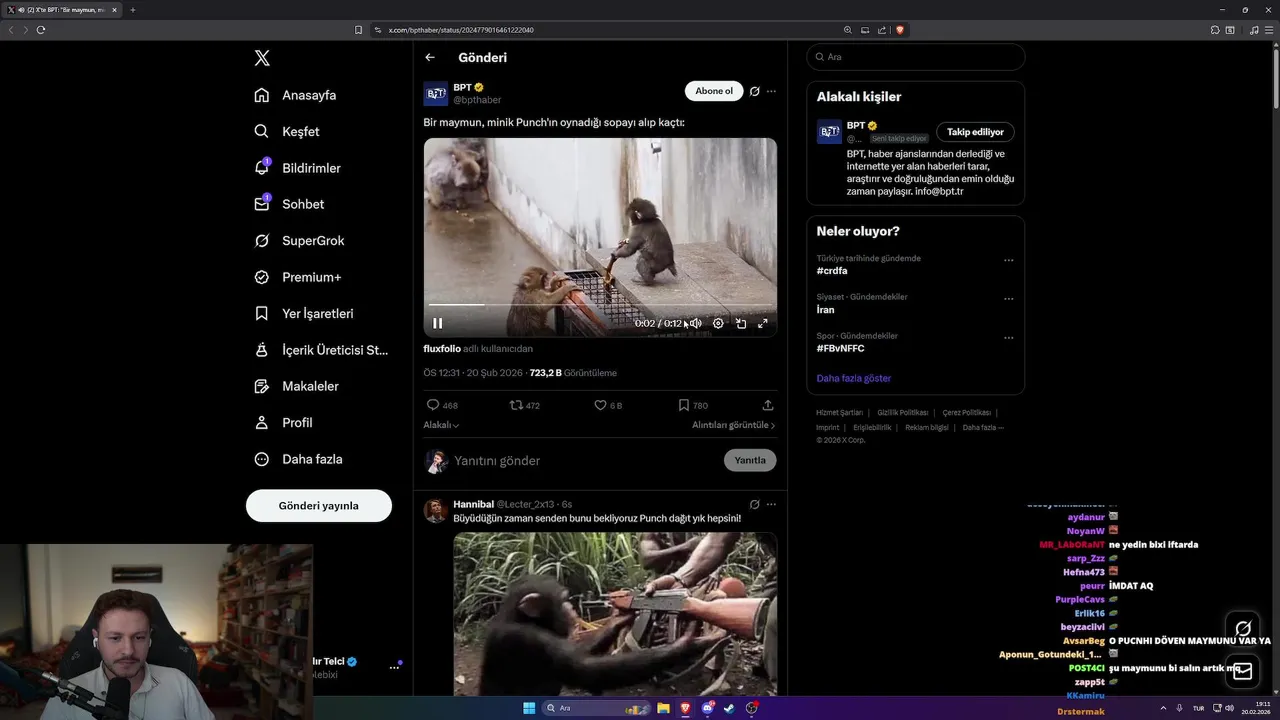Screen dimensions: 1280x720
Task: Open the Windows Start menu
Action: pyautogui.click(x=529, y=708)
